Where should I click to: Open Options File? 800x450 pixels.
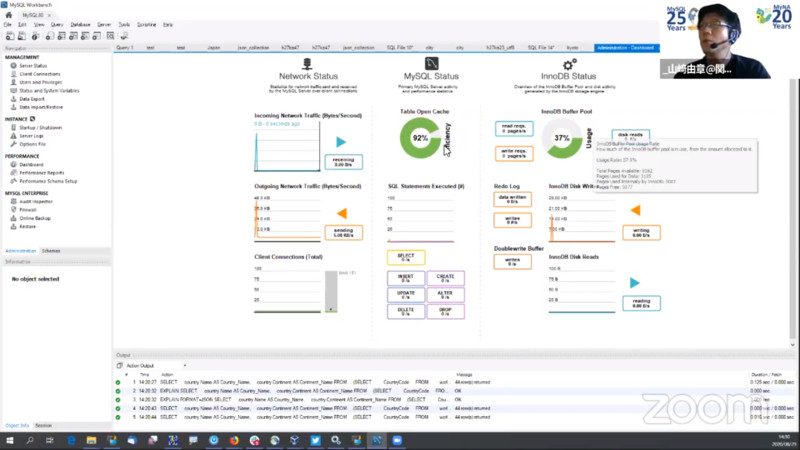pos(32,144)
